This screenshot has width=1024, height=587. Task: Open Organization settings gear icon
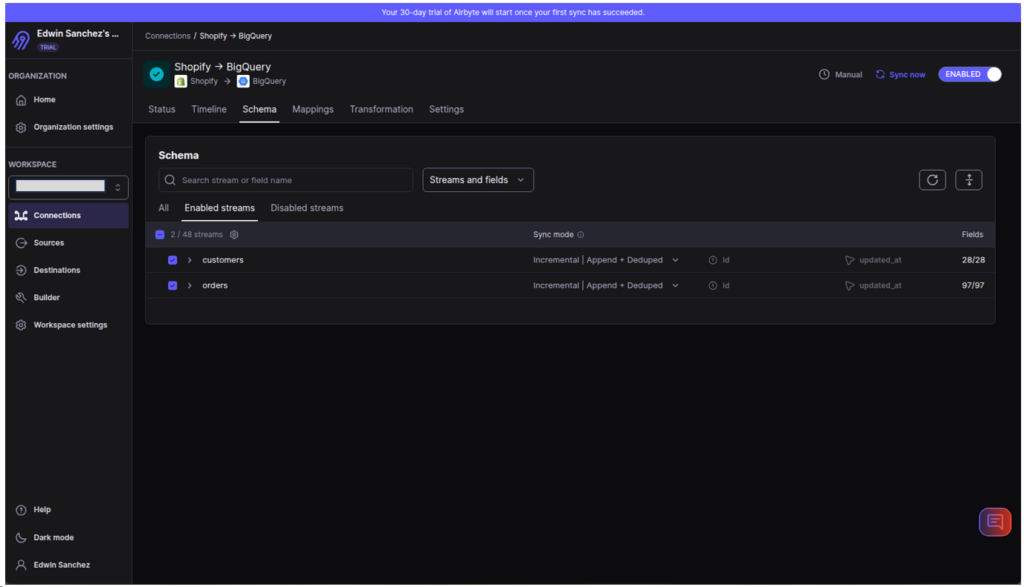click(21, 127)
